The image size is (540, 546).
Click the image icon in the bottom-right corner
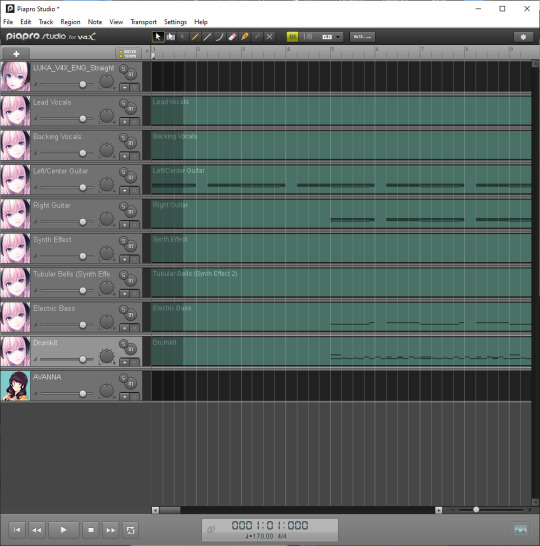coord(521,530)
